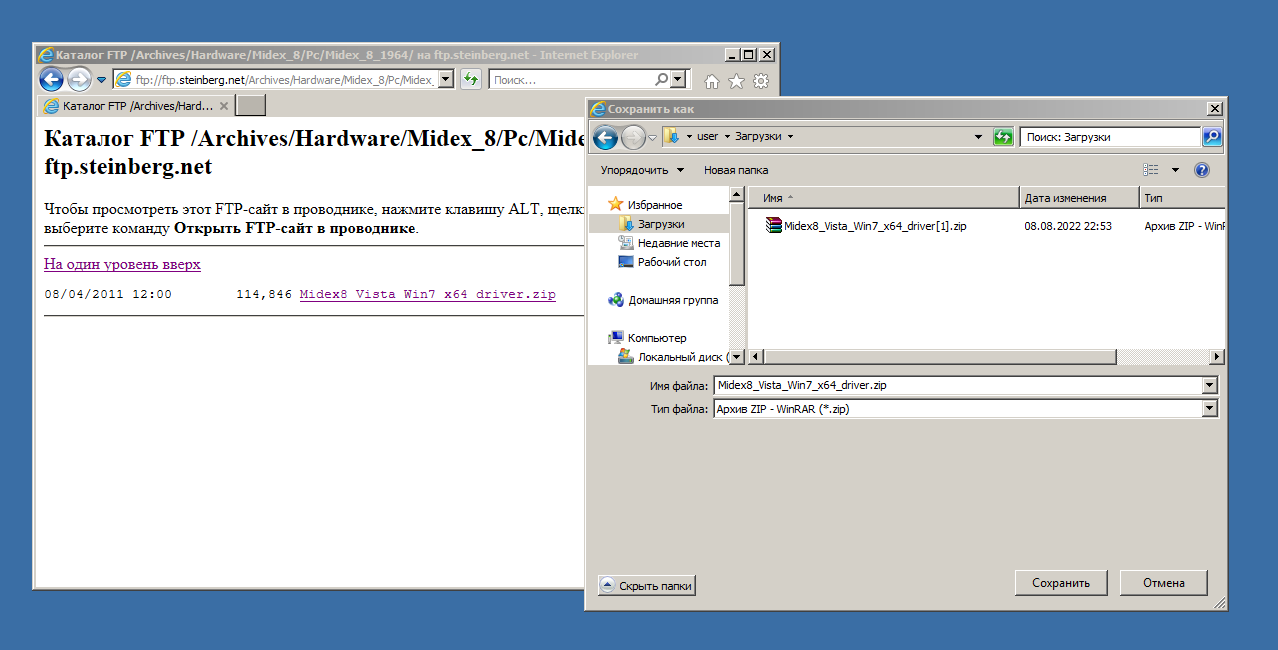Screen dimensions: 1278x650
Task: Expand address bar autocomplete dropdown
Action: pyautogui.click(x=446, y=80)
